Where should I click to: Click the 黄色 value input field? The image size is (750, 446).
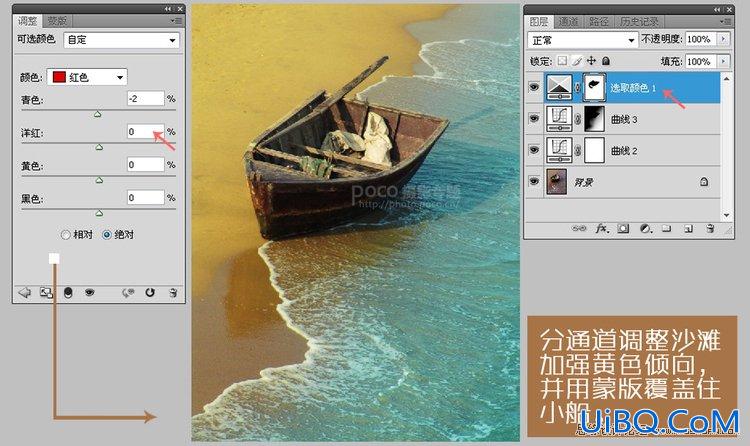coord(146,165)
